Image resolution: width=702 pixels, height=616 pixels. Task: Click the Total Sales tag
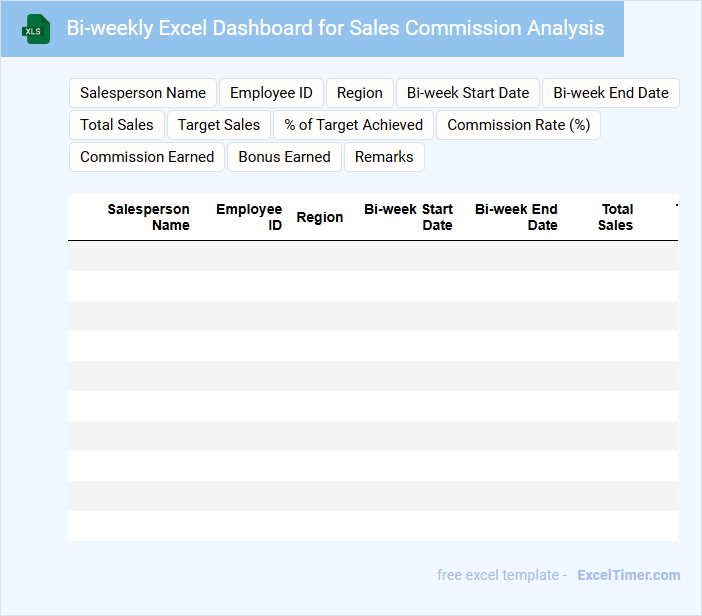coord(117,125)
